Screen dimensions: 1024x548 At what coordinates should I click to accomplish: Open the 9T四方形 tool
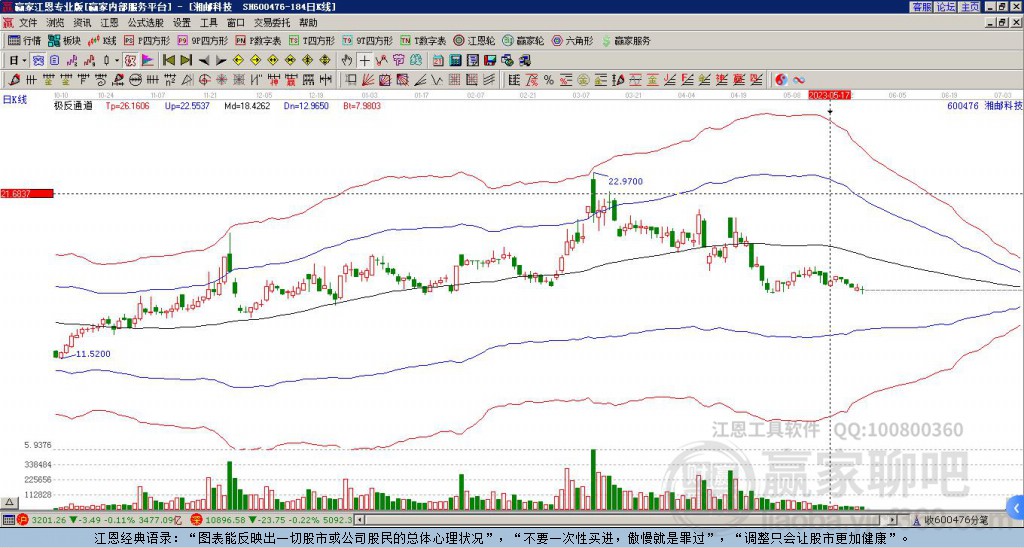[x=367, y=40]
